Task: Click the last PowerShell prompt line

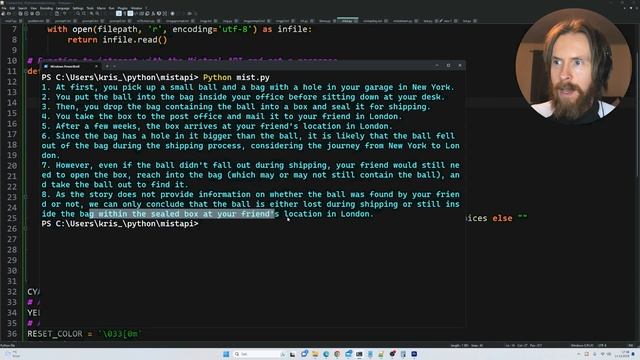Action: pyautogui.click(x=120, y=224)
